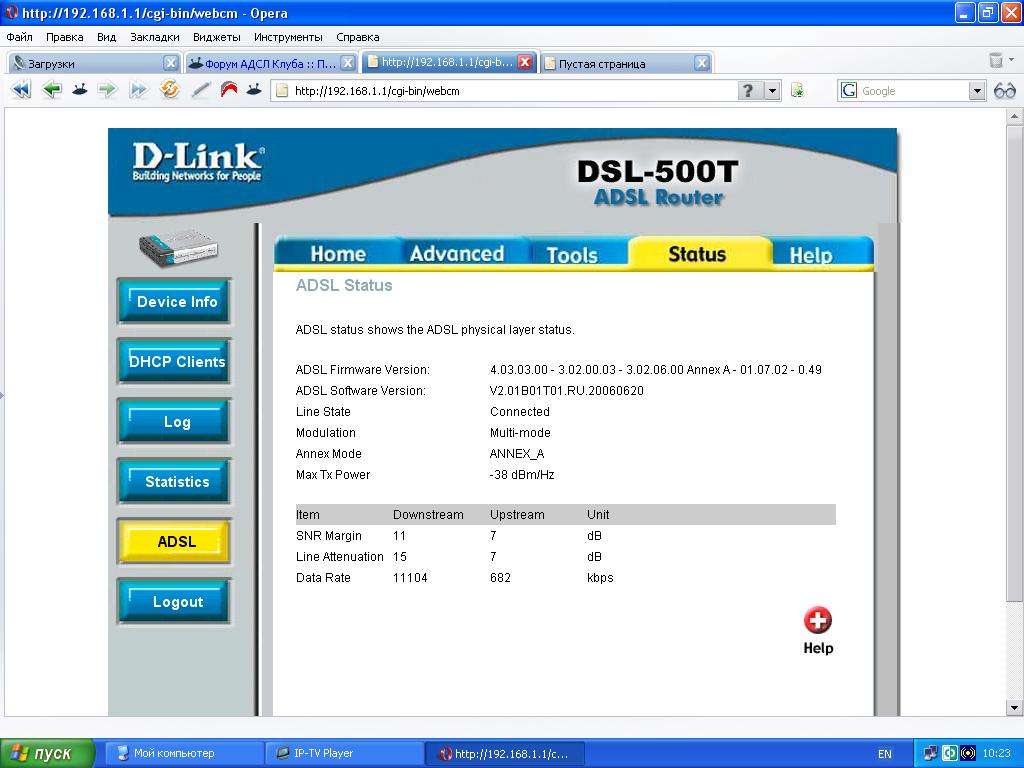Open the DHCP Clients page button
This screenshot has height=768, width=1024.
pyautogui.click(x=176, y=362)
